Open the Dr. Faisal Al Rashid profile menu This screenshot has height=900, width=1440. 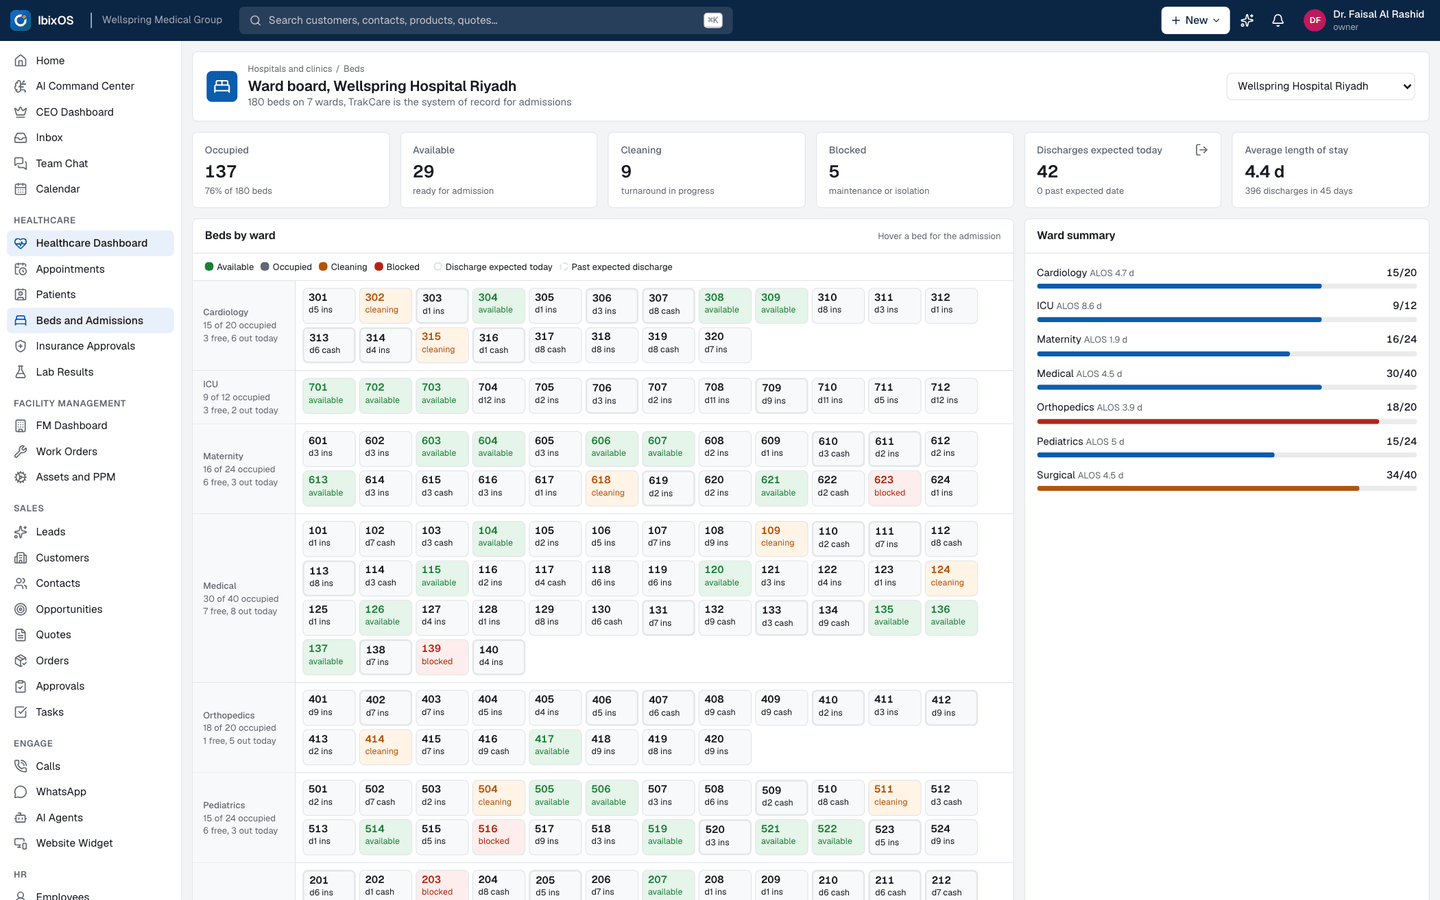point(1364,20)
